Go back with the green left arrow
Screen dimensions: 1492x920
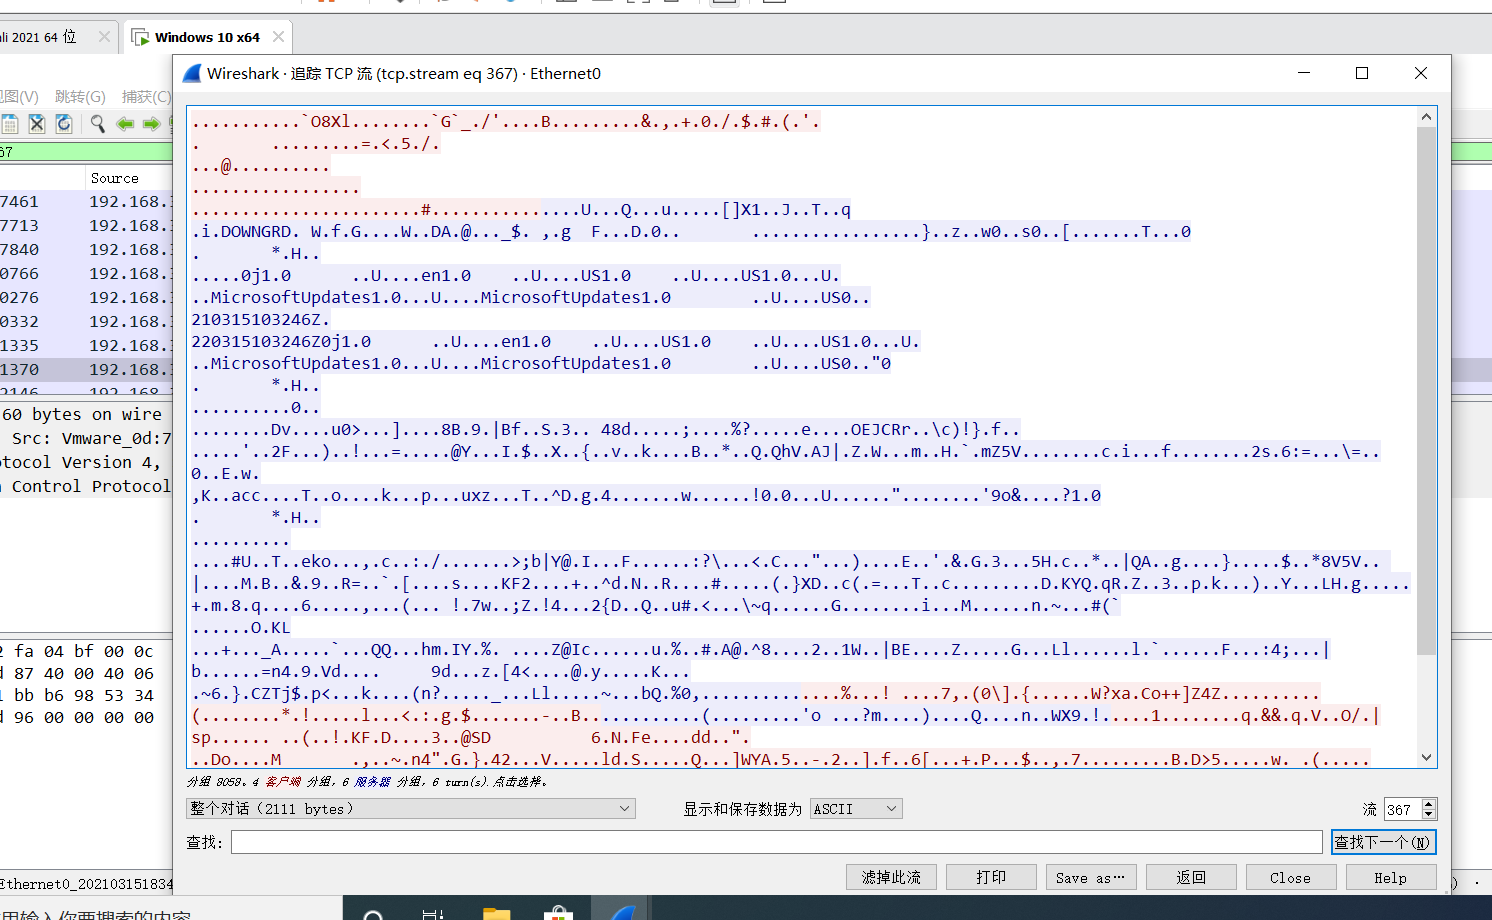pos(125,124)
